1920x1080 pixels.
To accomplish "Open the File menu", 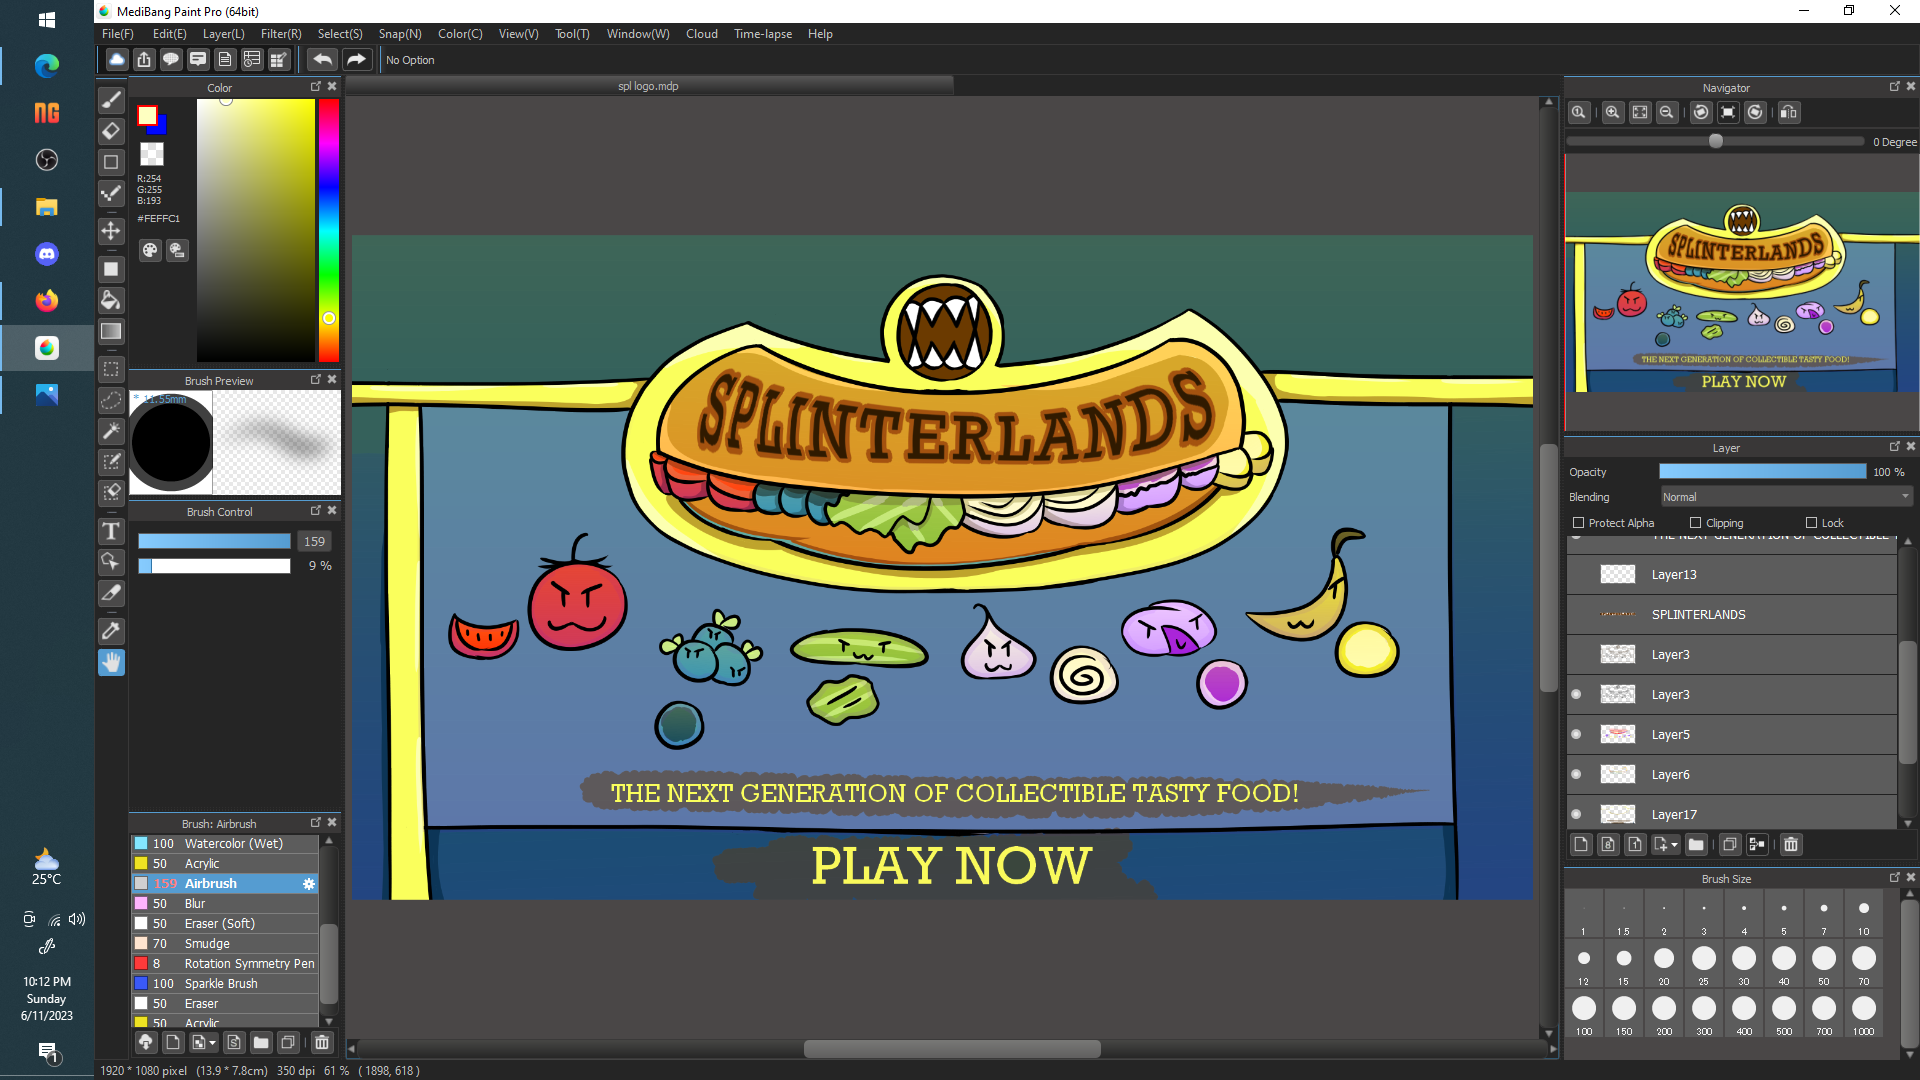I will [x=117, y=34].
